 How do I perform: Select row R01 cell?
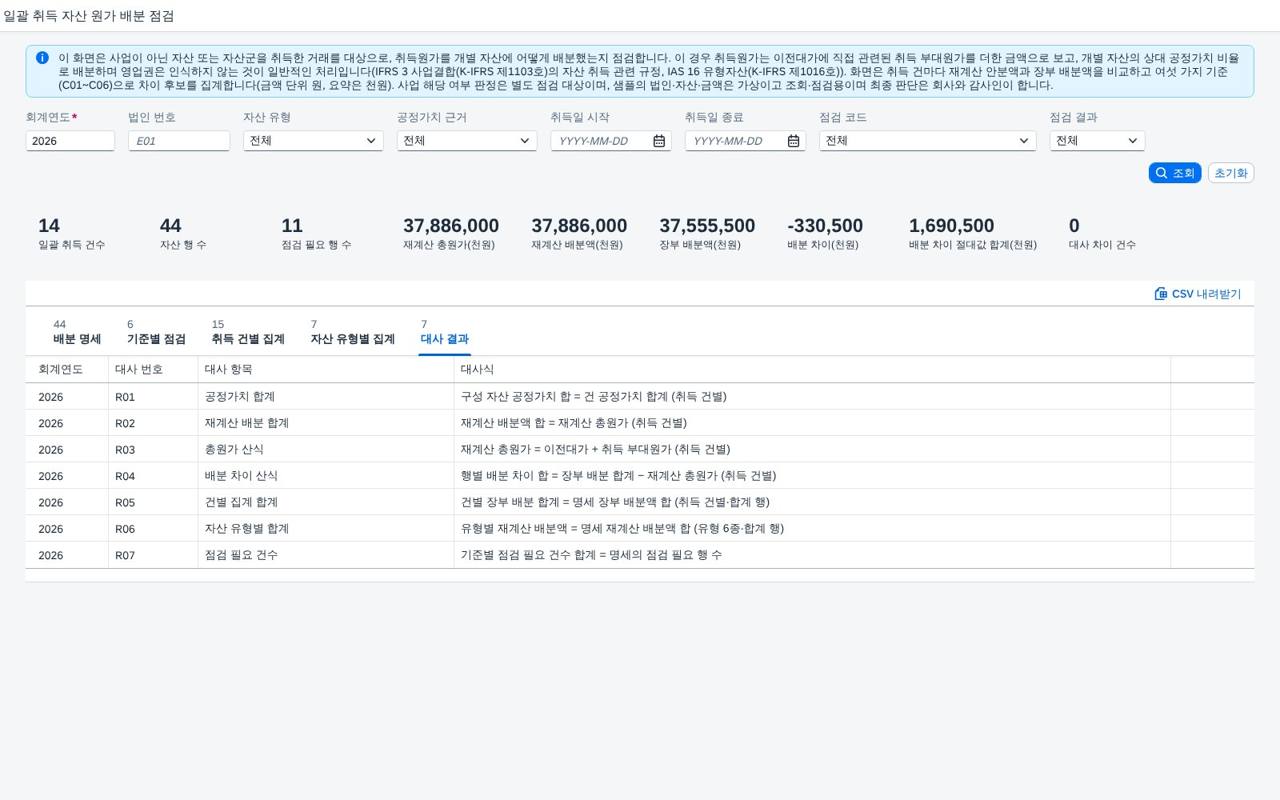(x=153, y=397)
